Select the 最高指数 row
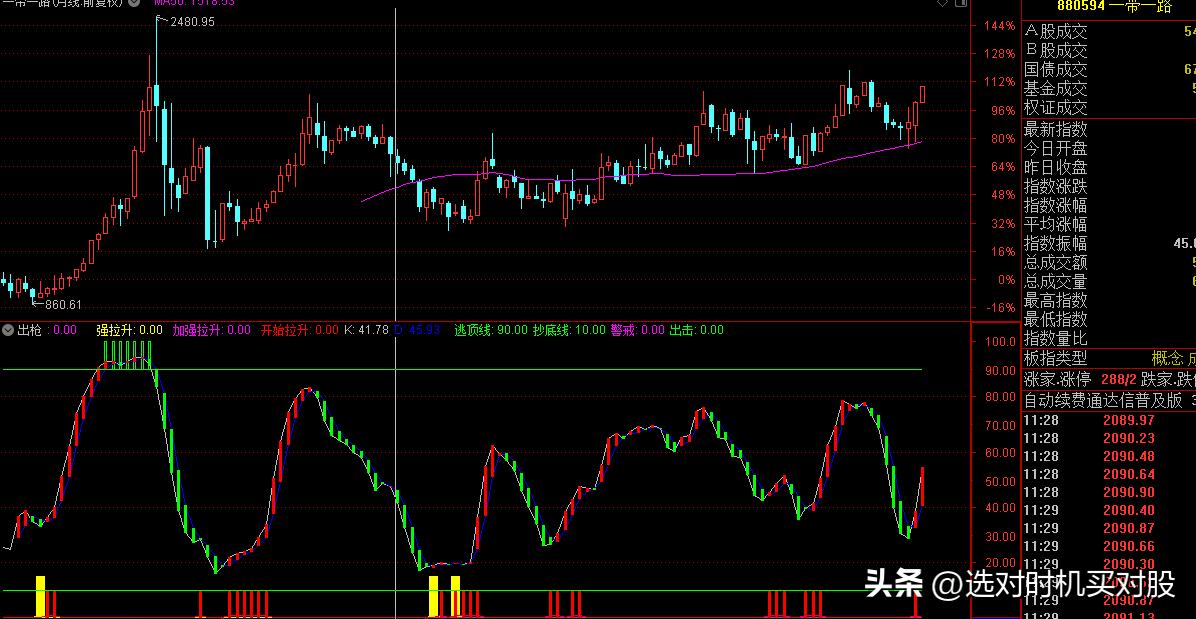 [1109, 300]
